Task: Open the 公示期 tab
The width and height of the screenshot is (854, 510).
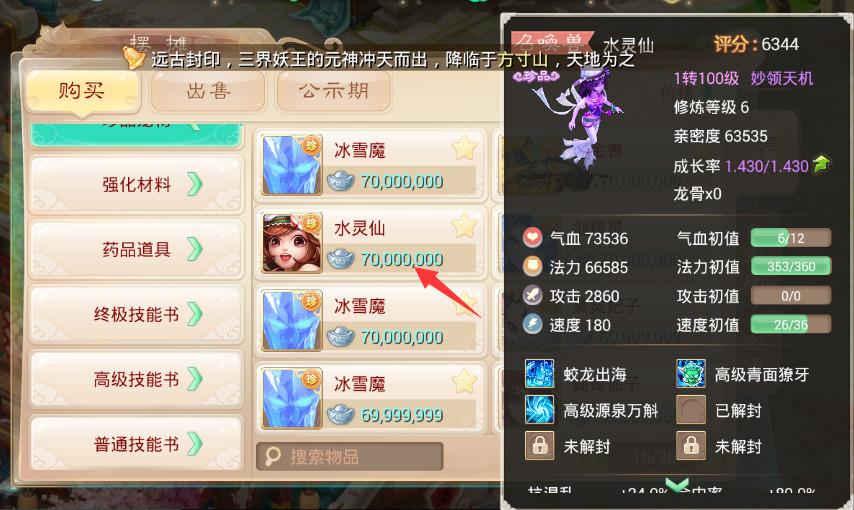Action: point(334,90)
